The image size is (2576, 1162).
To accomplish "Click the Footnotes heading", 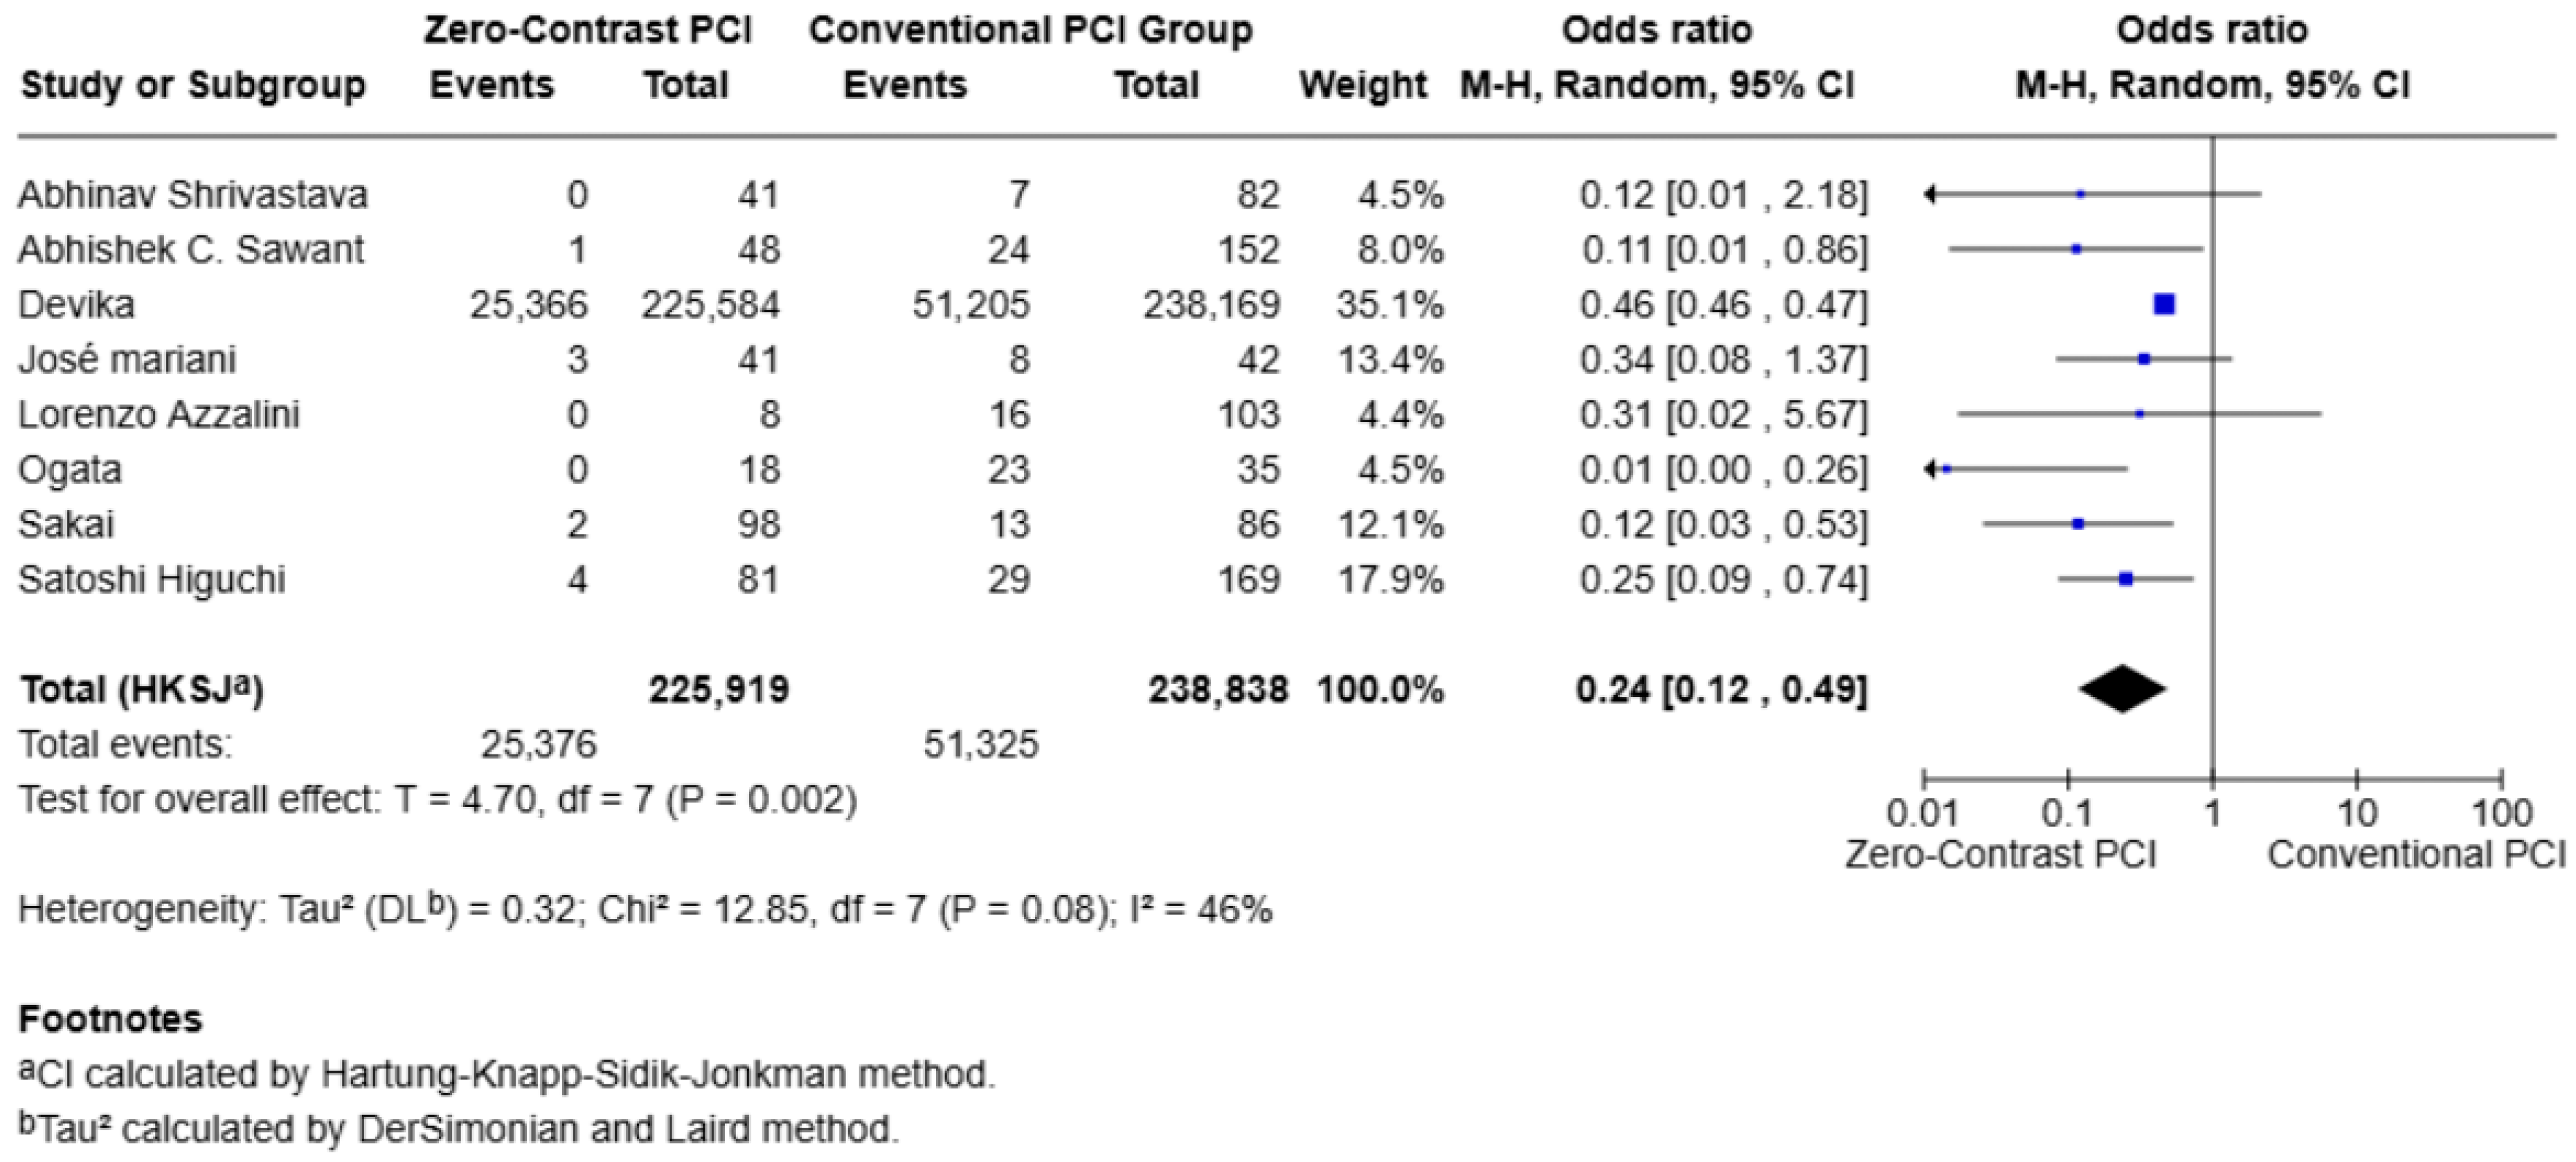I will (110, 1019).
